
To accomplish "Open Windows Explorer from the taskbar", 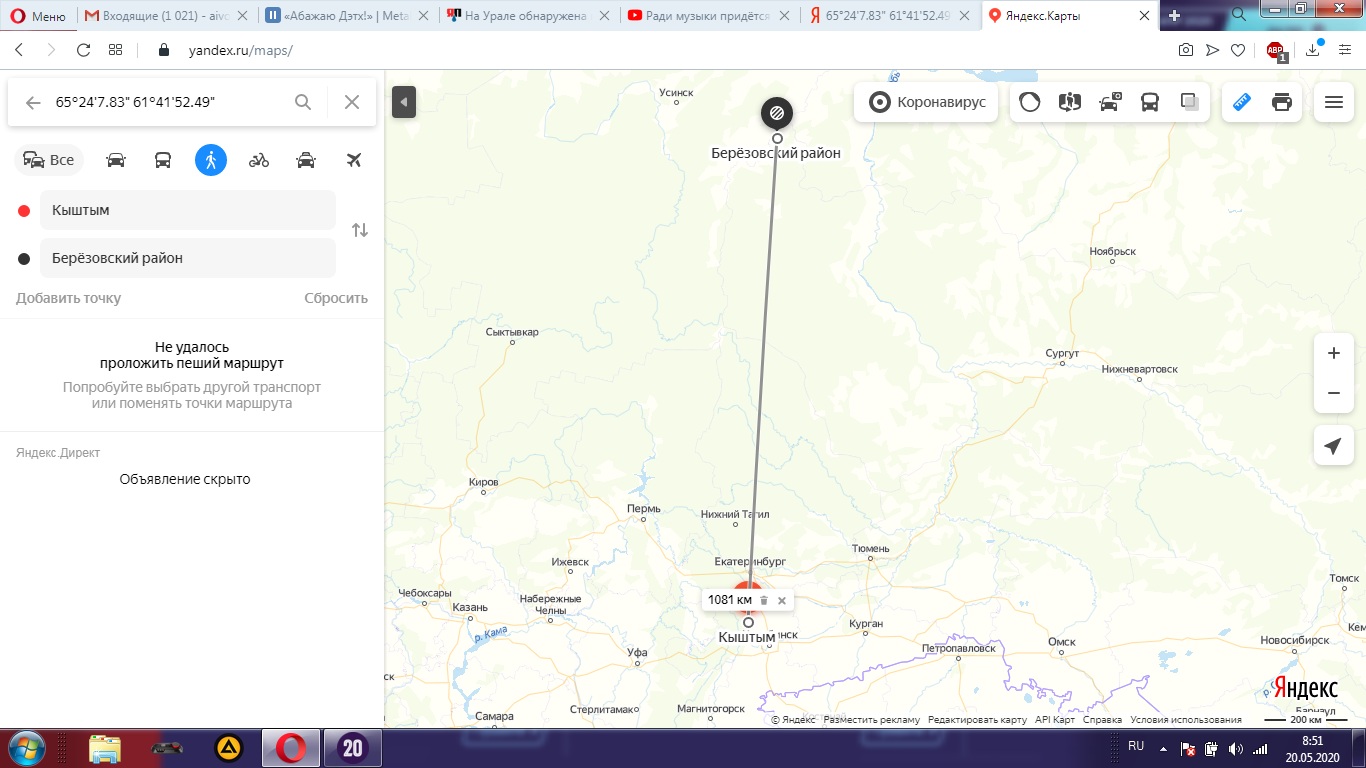I will (x=105, y=748).
